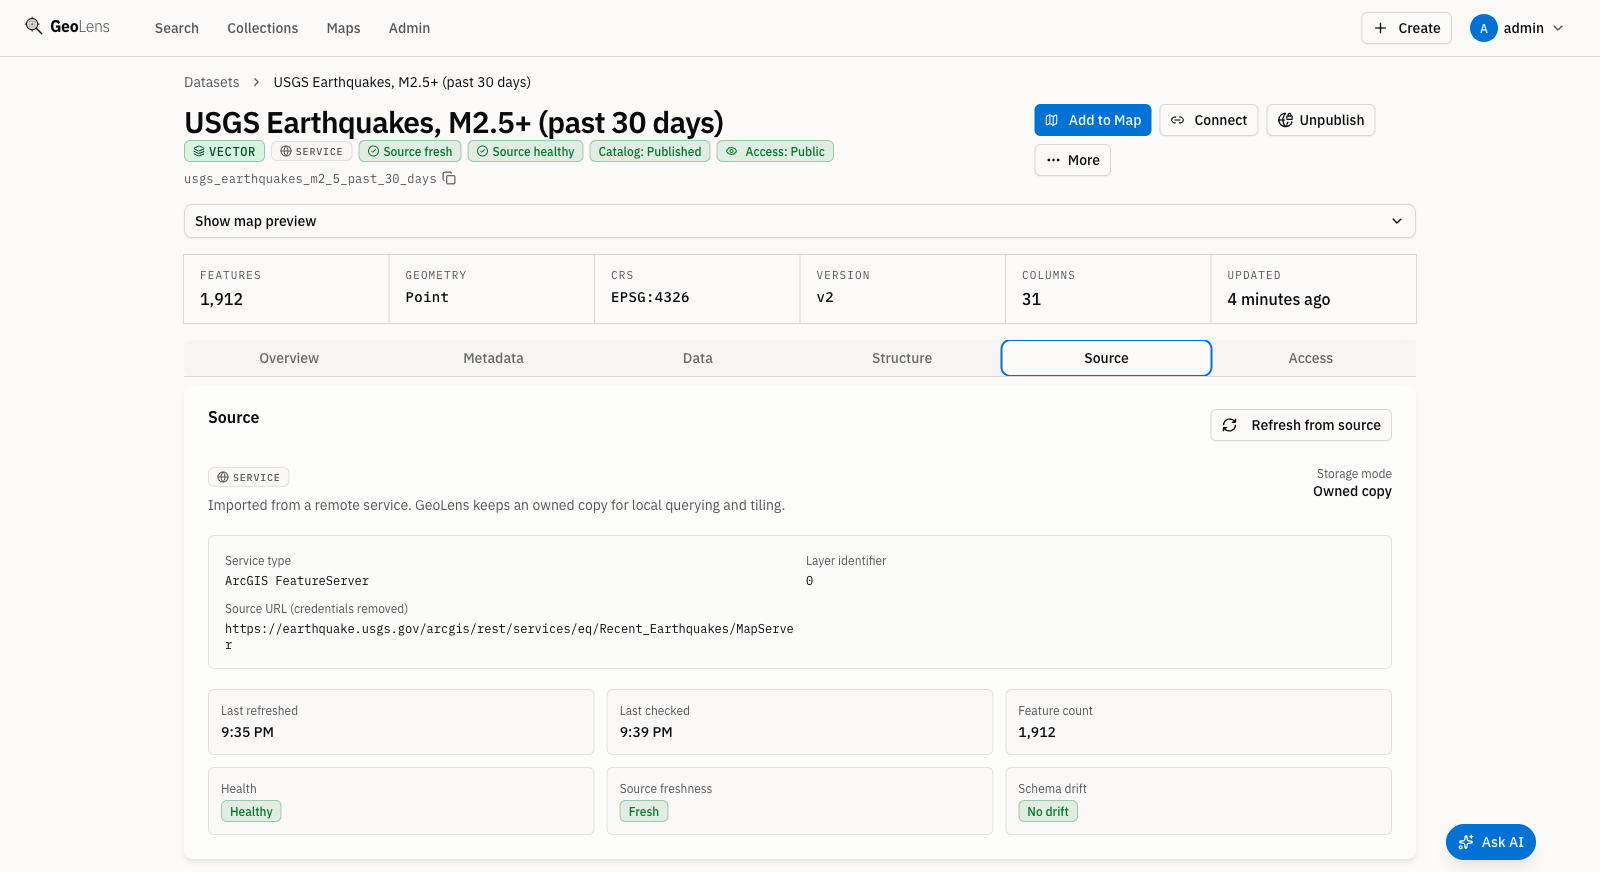Click the Ask AI sparkle icon
The height and width of the screenshot is (872, 1600).
[1466, 842]
